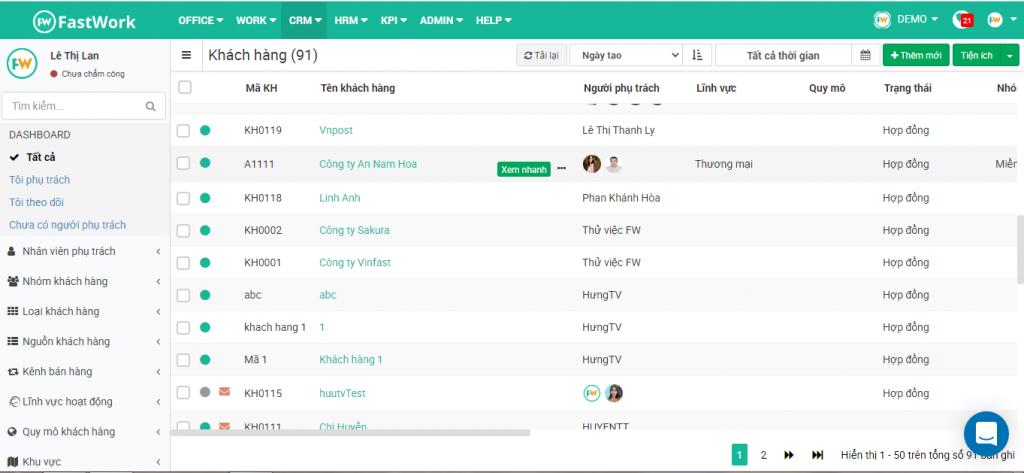The width and height of the screenshot is (1024, 473).
Task: Toggle the select-all checkbox in table header
Action: 184,88
